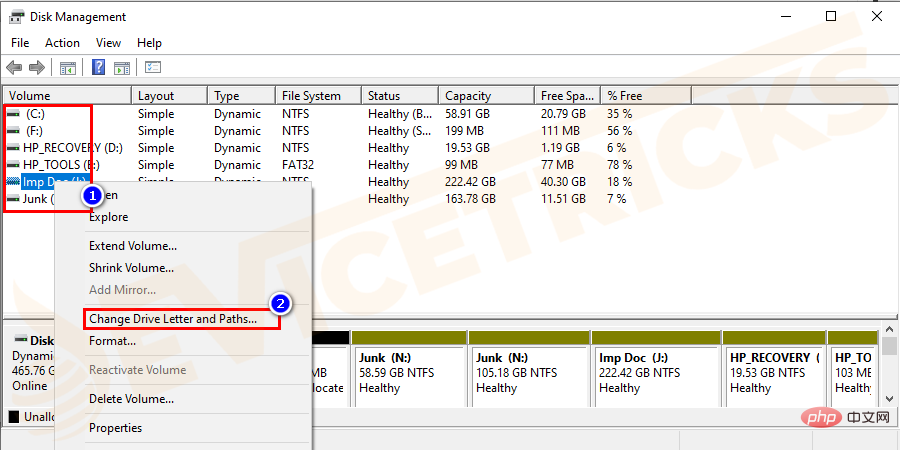This screenshot has height=450, width=900.
Task: Click the scrollbar down arrow in disk pane
Action: tap(889, 399)
